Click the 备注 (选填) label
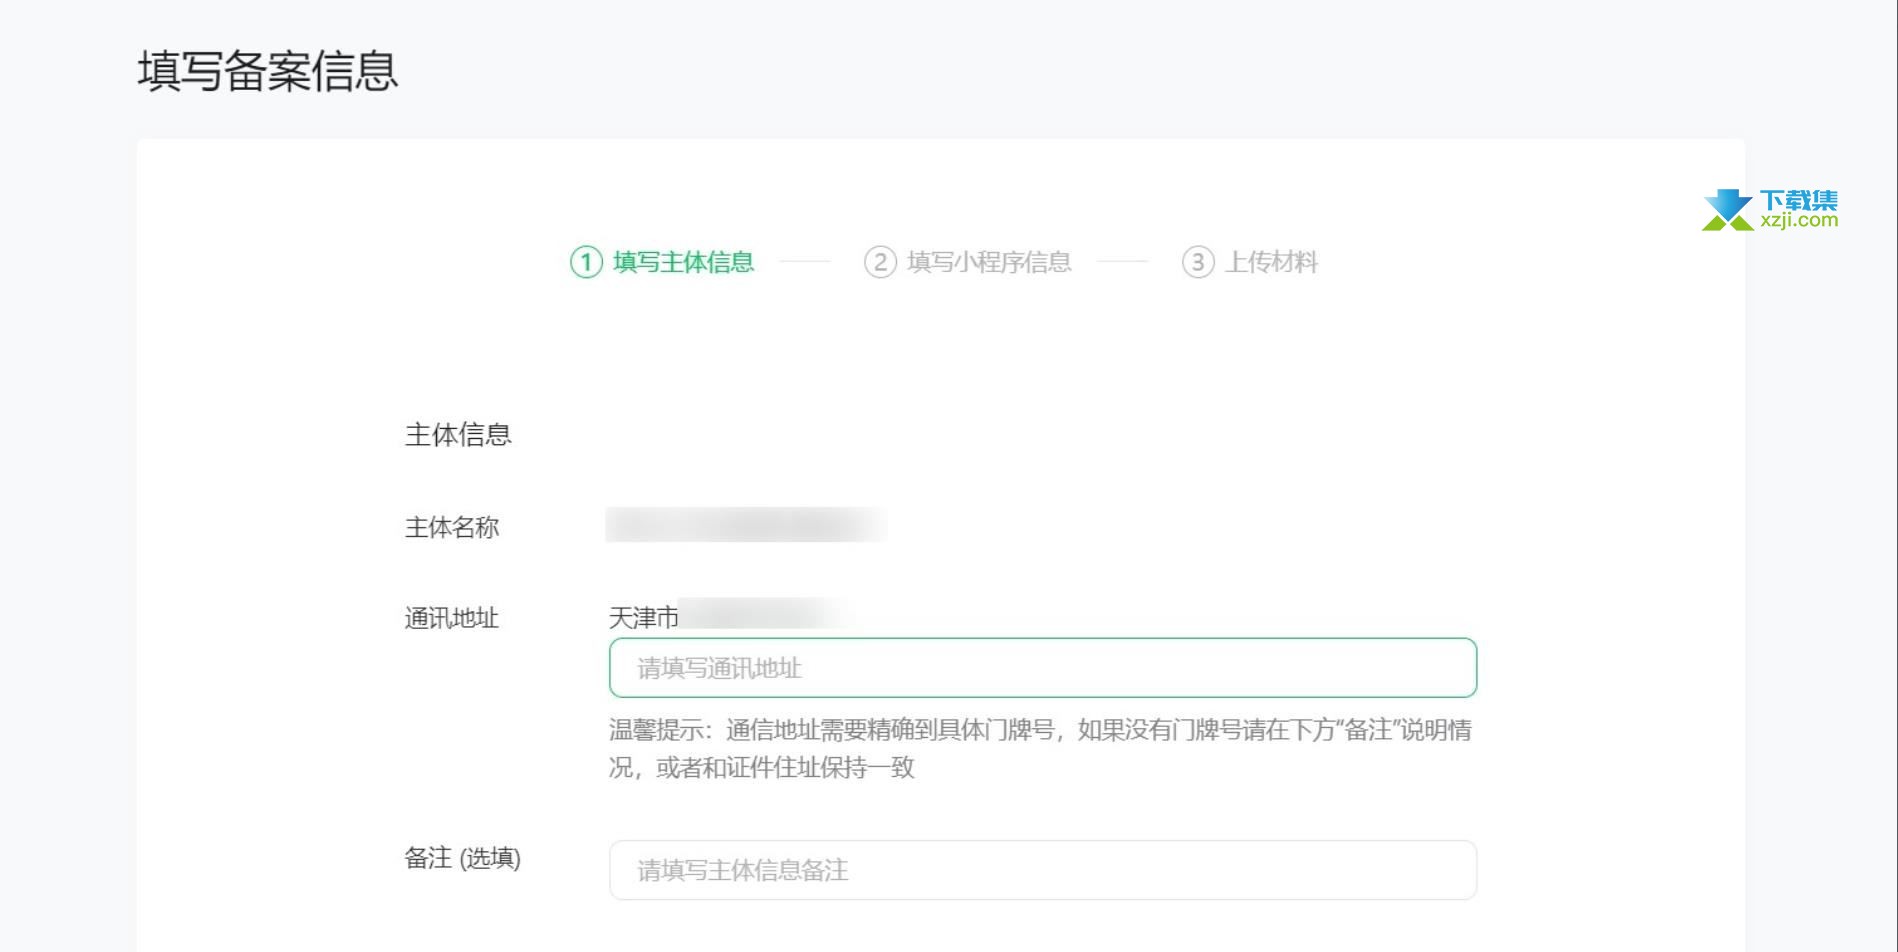This screenshot has width=1898, height=952. [x=463, y=858]
